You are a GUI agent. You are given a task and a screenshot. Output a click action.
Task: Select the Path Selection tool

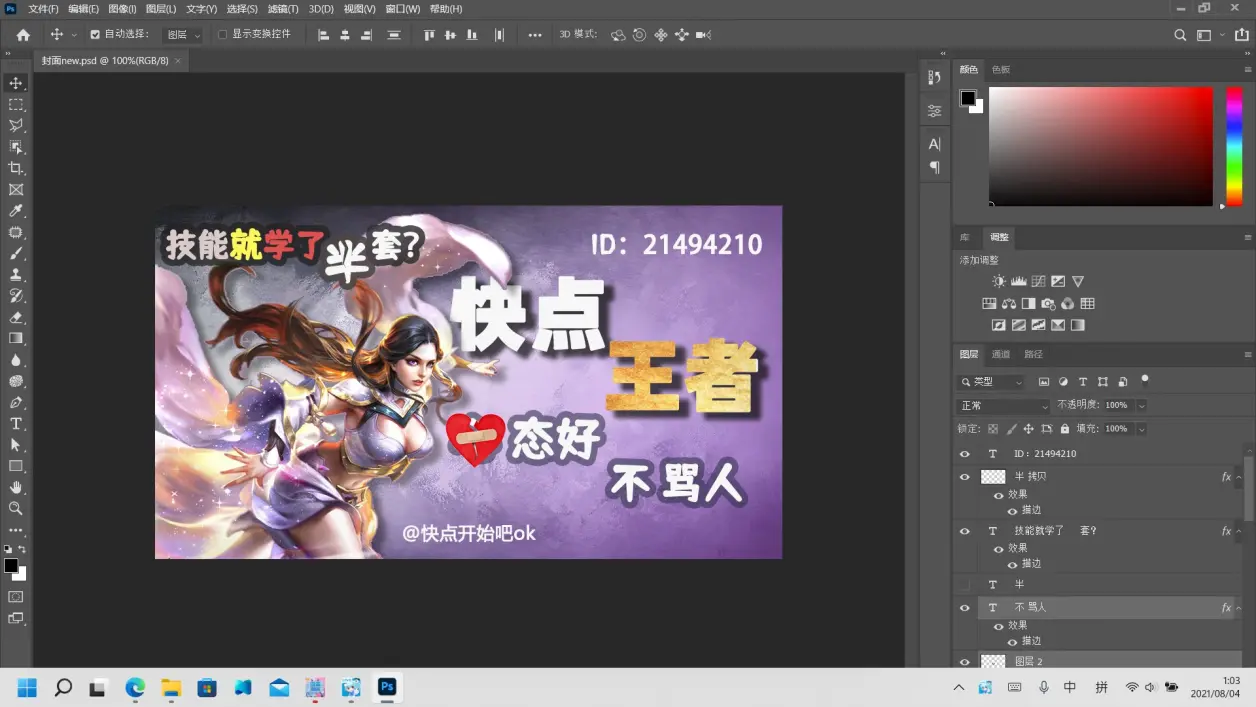(16, 445)
